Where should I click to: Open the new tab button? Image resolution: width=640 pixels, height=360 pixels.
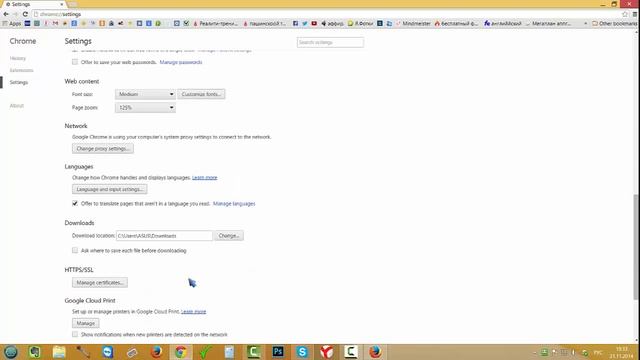73,4
